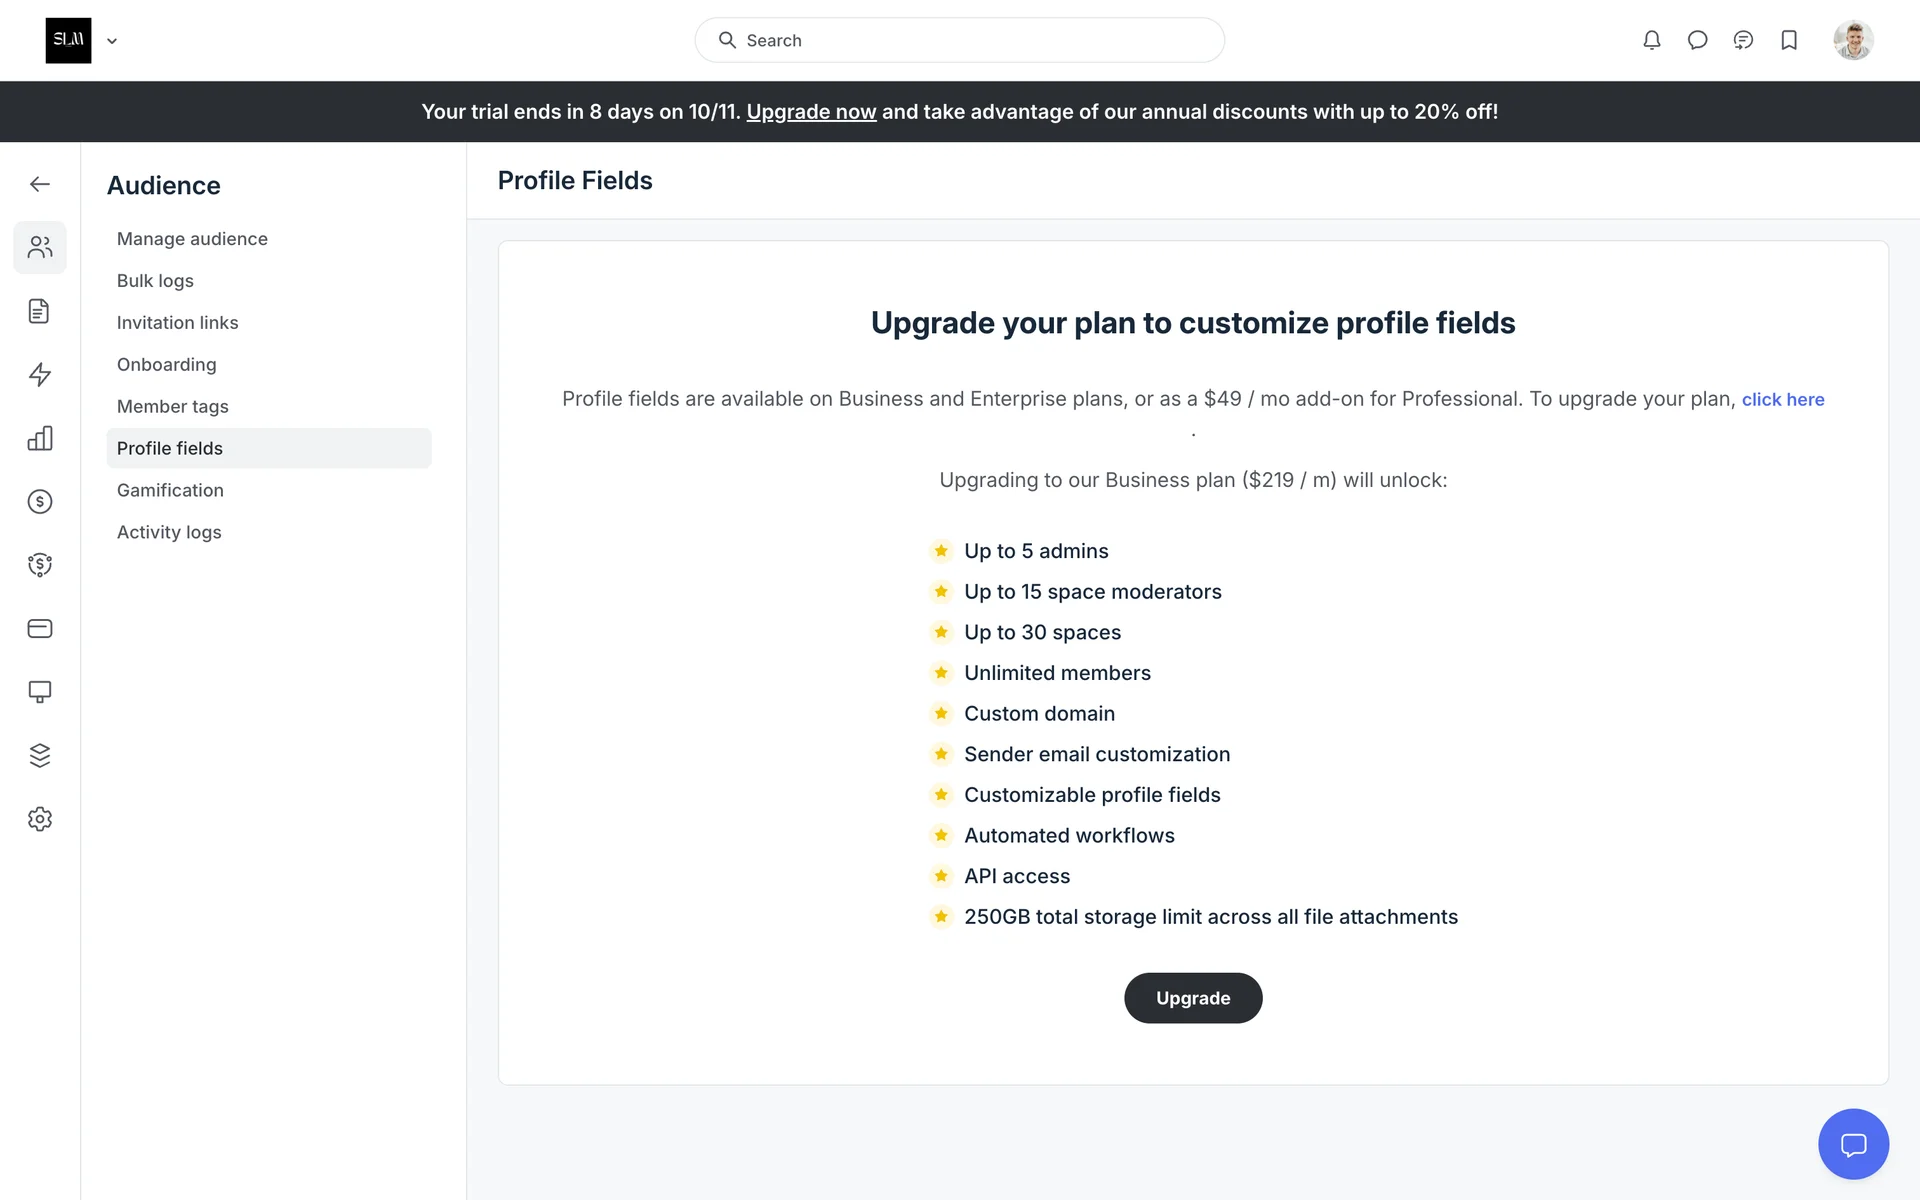Click the stacked layers sidebar icon

tap(40, 756)
